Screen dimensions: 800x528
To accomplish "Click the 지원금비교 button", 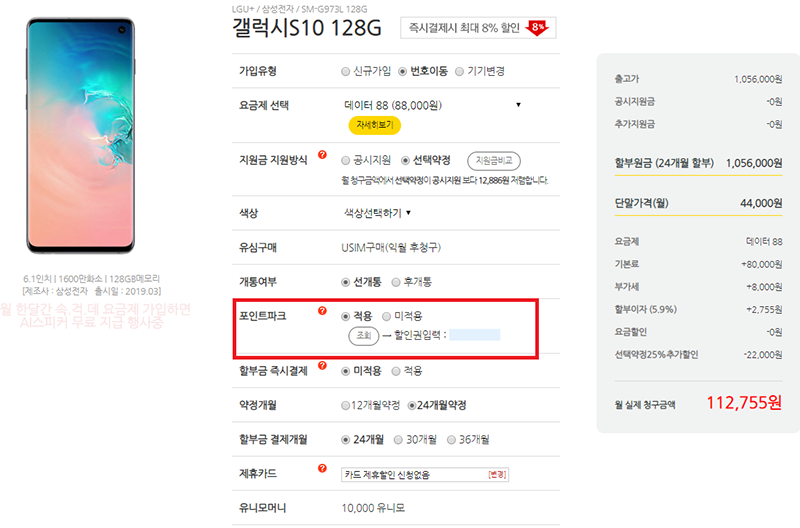I will 494,160.
